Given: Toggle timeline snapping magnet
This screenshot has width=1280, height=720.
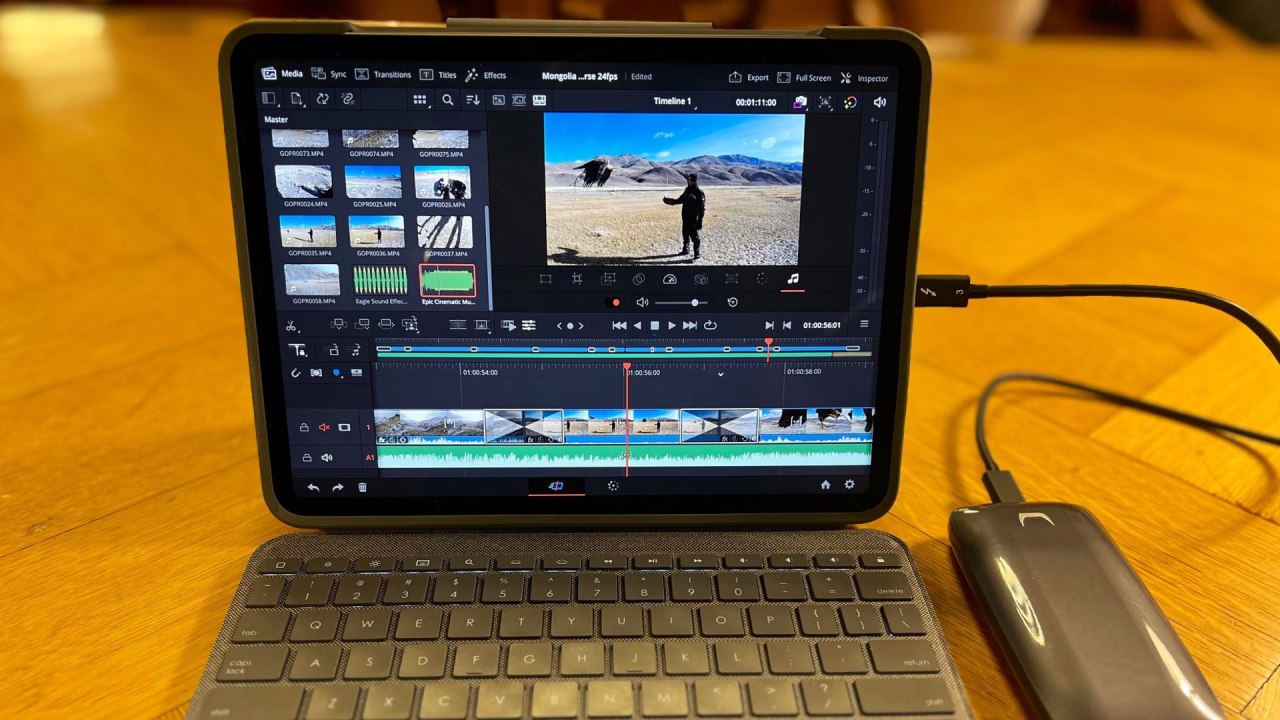Looking at the screenshot, I should [x=296, y=372].
